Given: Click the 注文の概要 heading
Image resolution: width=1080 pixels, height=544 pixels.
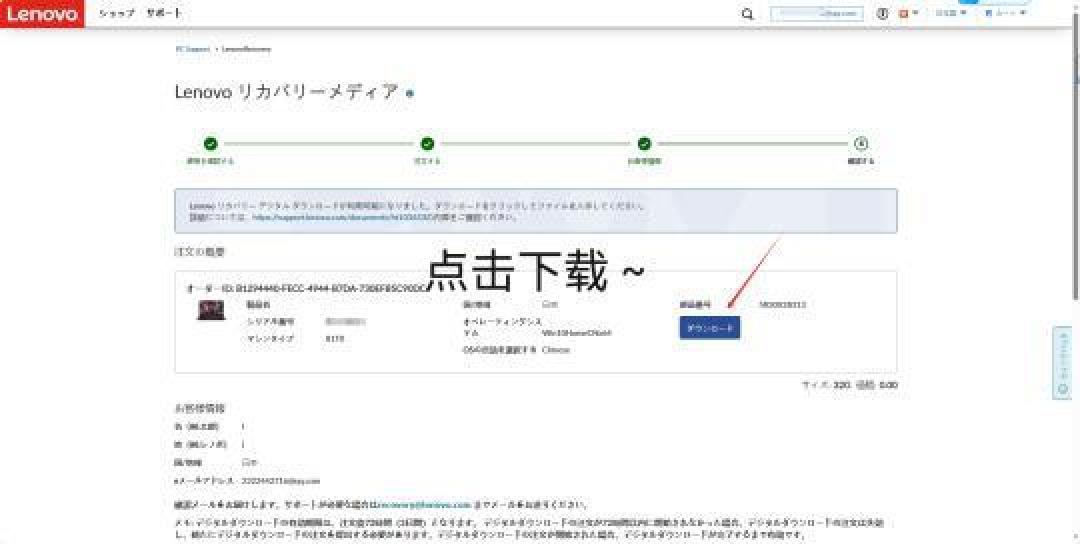Looking at the screenshot, I should coord(200,252).
